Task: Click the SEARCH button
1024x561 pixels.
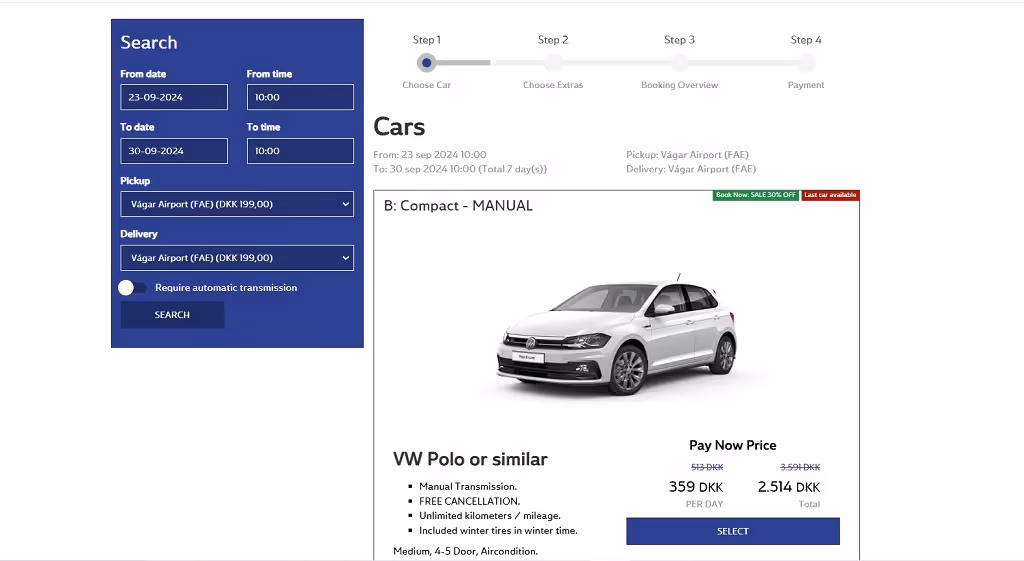Action: click(x=172, y=315)
